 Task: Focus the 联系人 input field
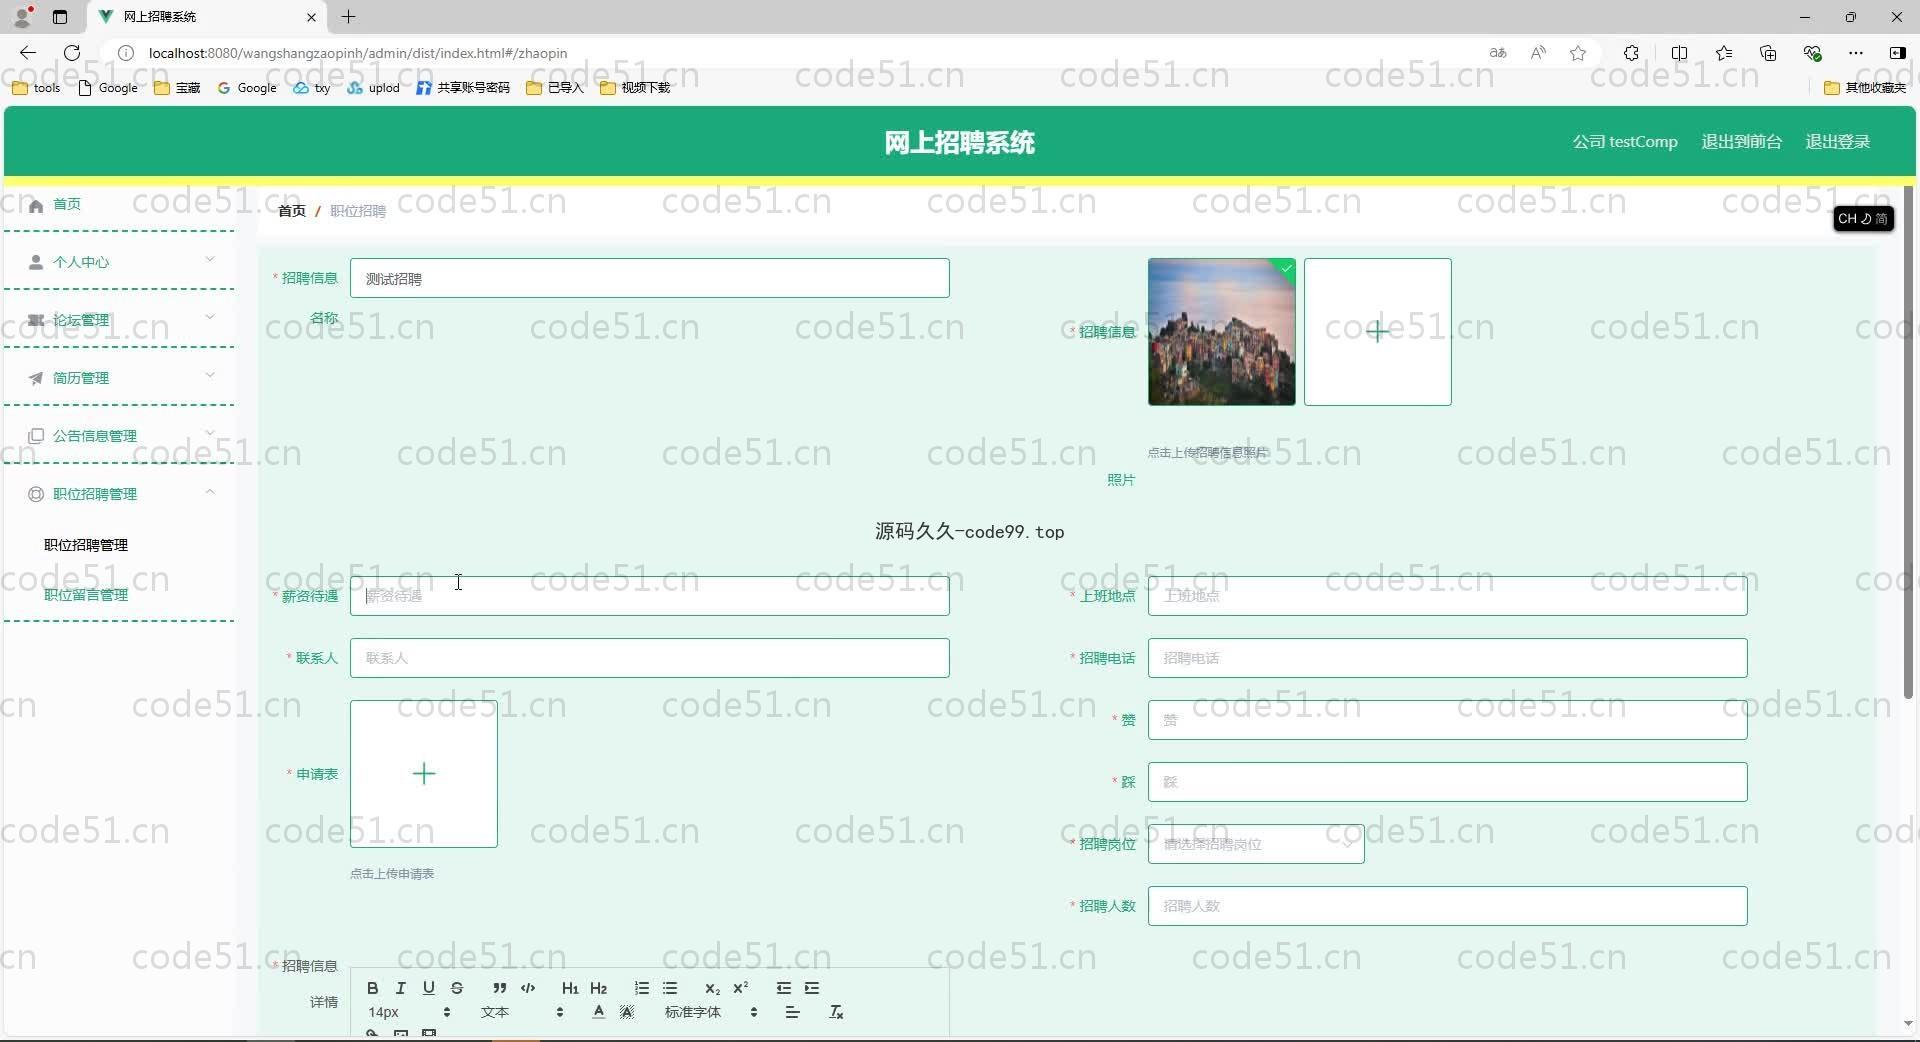pyautogui.click(x=649, y=658)
